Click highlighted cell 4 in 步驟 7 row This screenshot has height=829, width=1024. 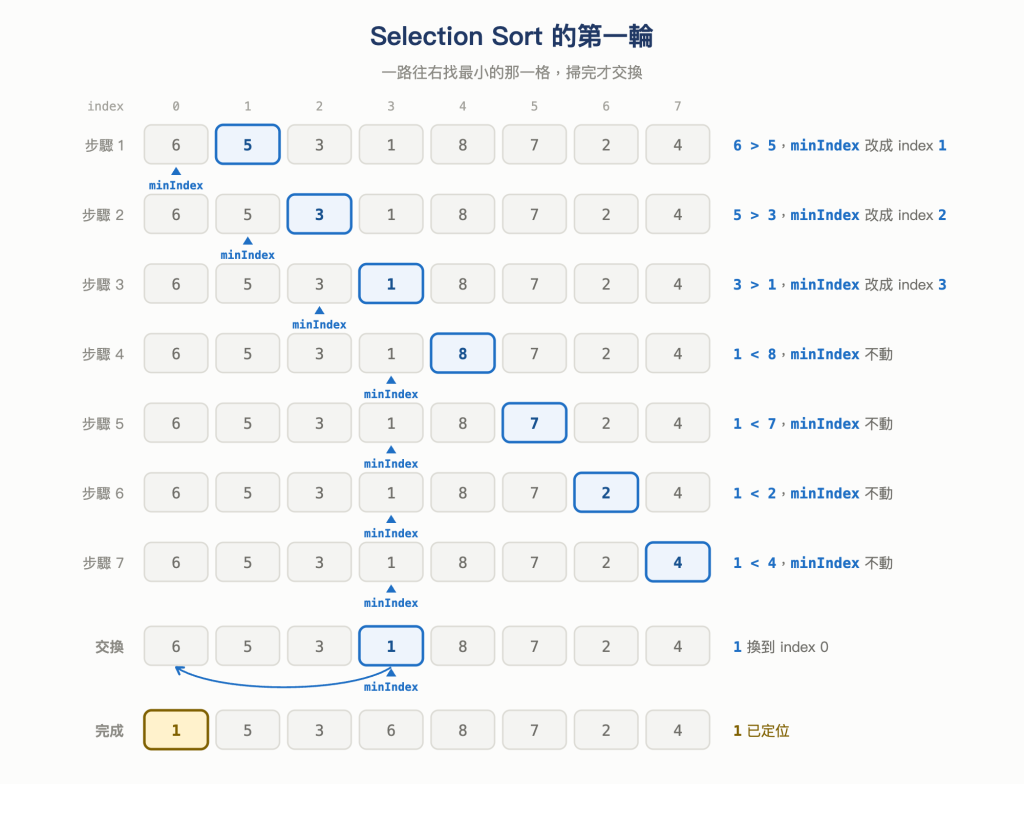pyautogui.click(x=678, y=562)
